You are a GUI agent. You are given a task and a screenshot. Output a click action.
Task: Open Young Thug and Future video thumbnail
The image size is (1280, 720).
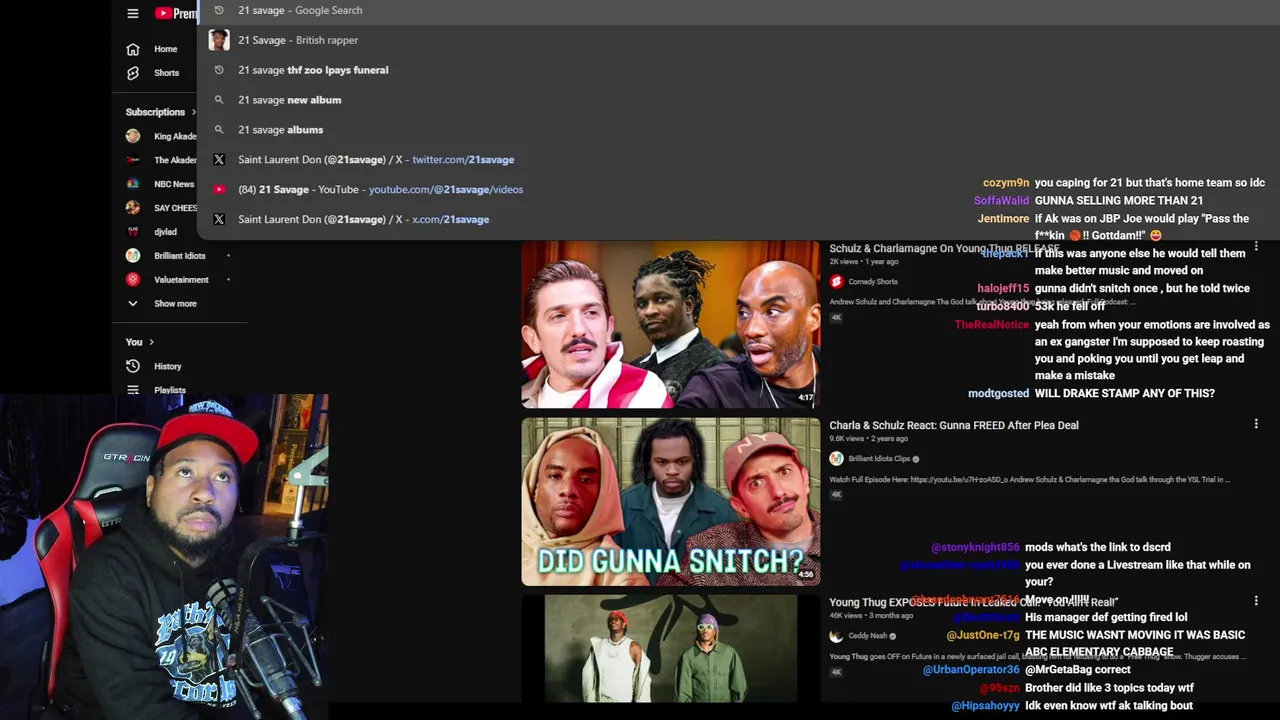coord(670,649)
